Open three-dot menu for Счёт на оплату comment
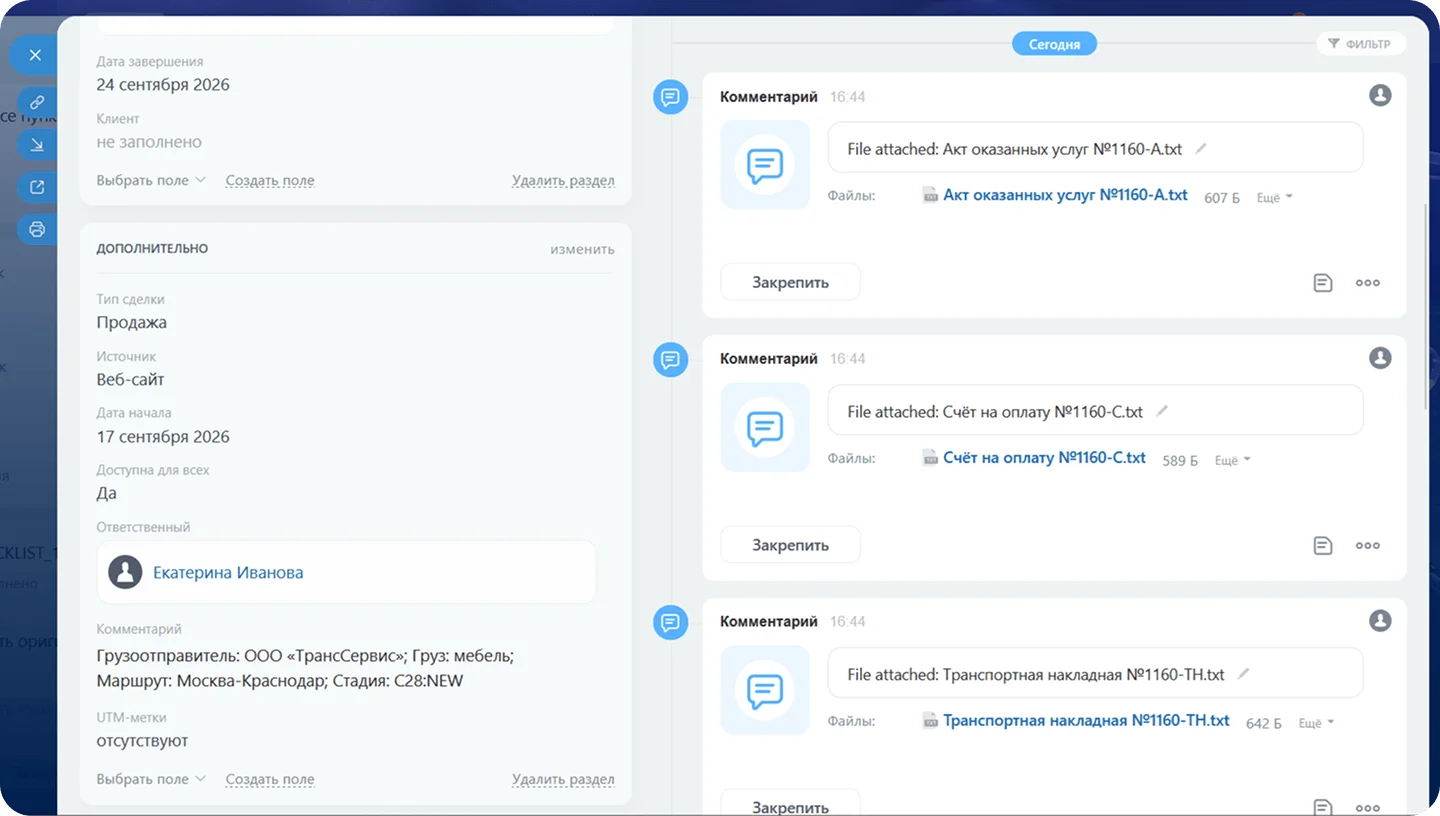 point(1368,546)
